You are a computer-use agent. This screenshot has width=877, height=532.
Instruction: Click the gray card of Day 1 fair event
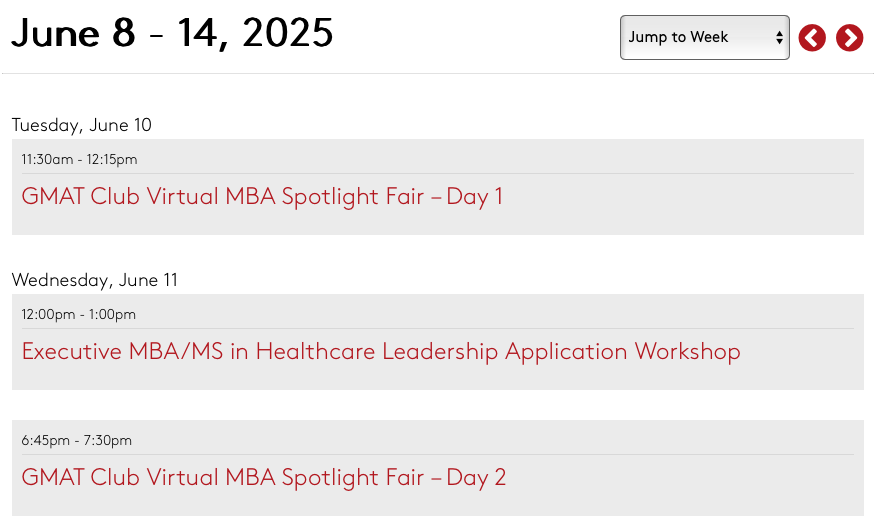point(438,187)
